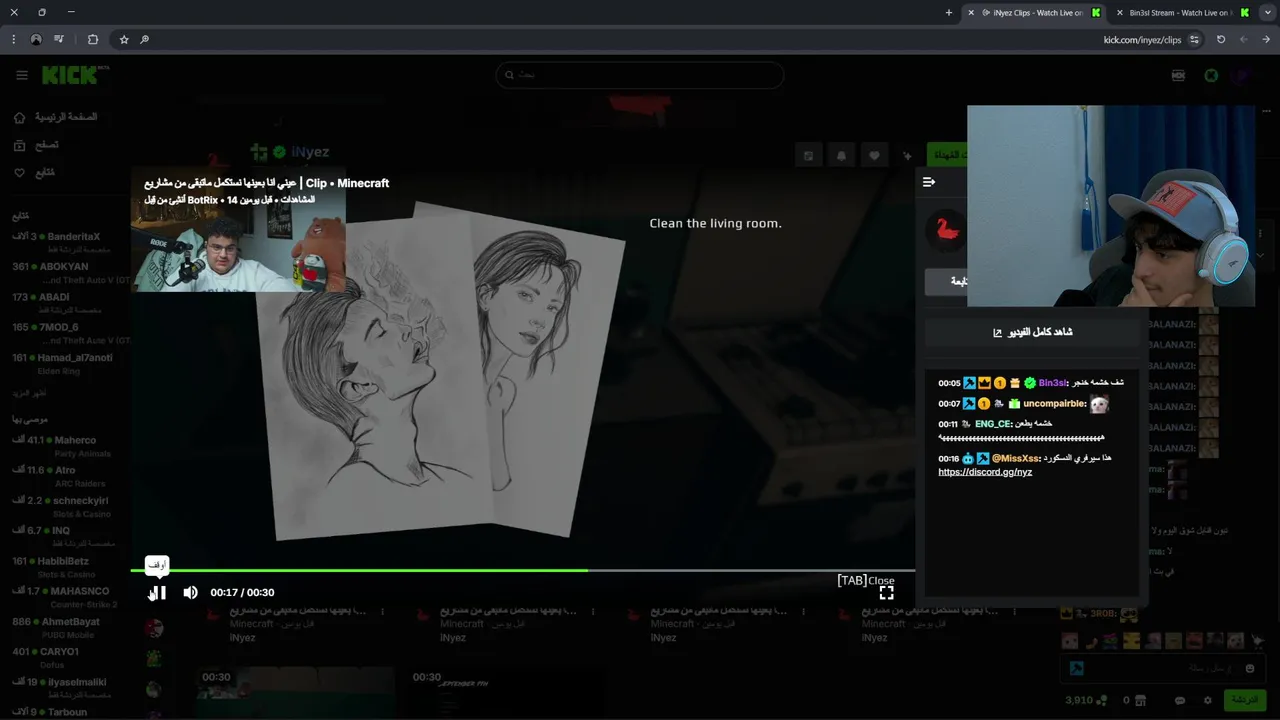
Task: Open the following sidebar item with heart icon
Action: [x=34, y=173]
